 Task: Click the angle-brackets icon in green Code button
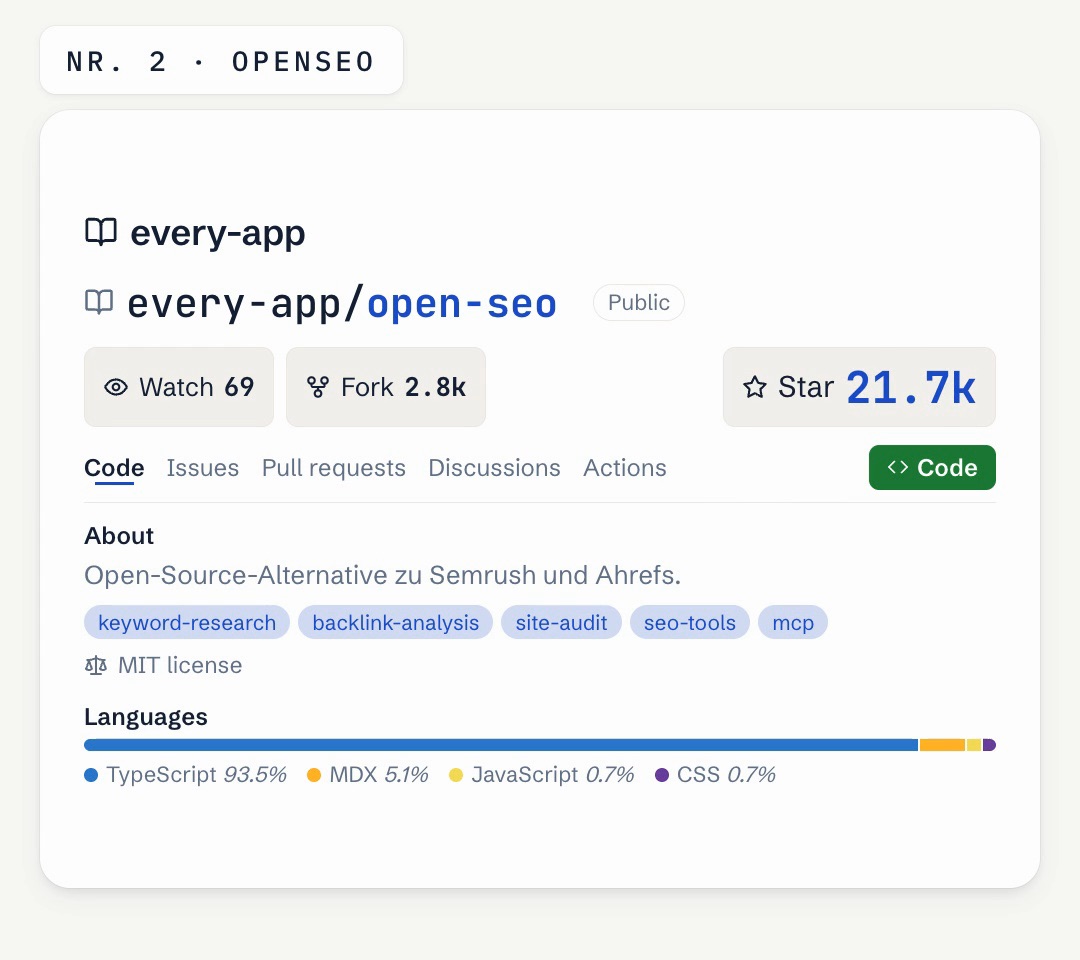click(897, 468)
